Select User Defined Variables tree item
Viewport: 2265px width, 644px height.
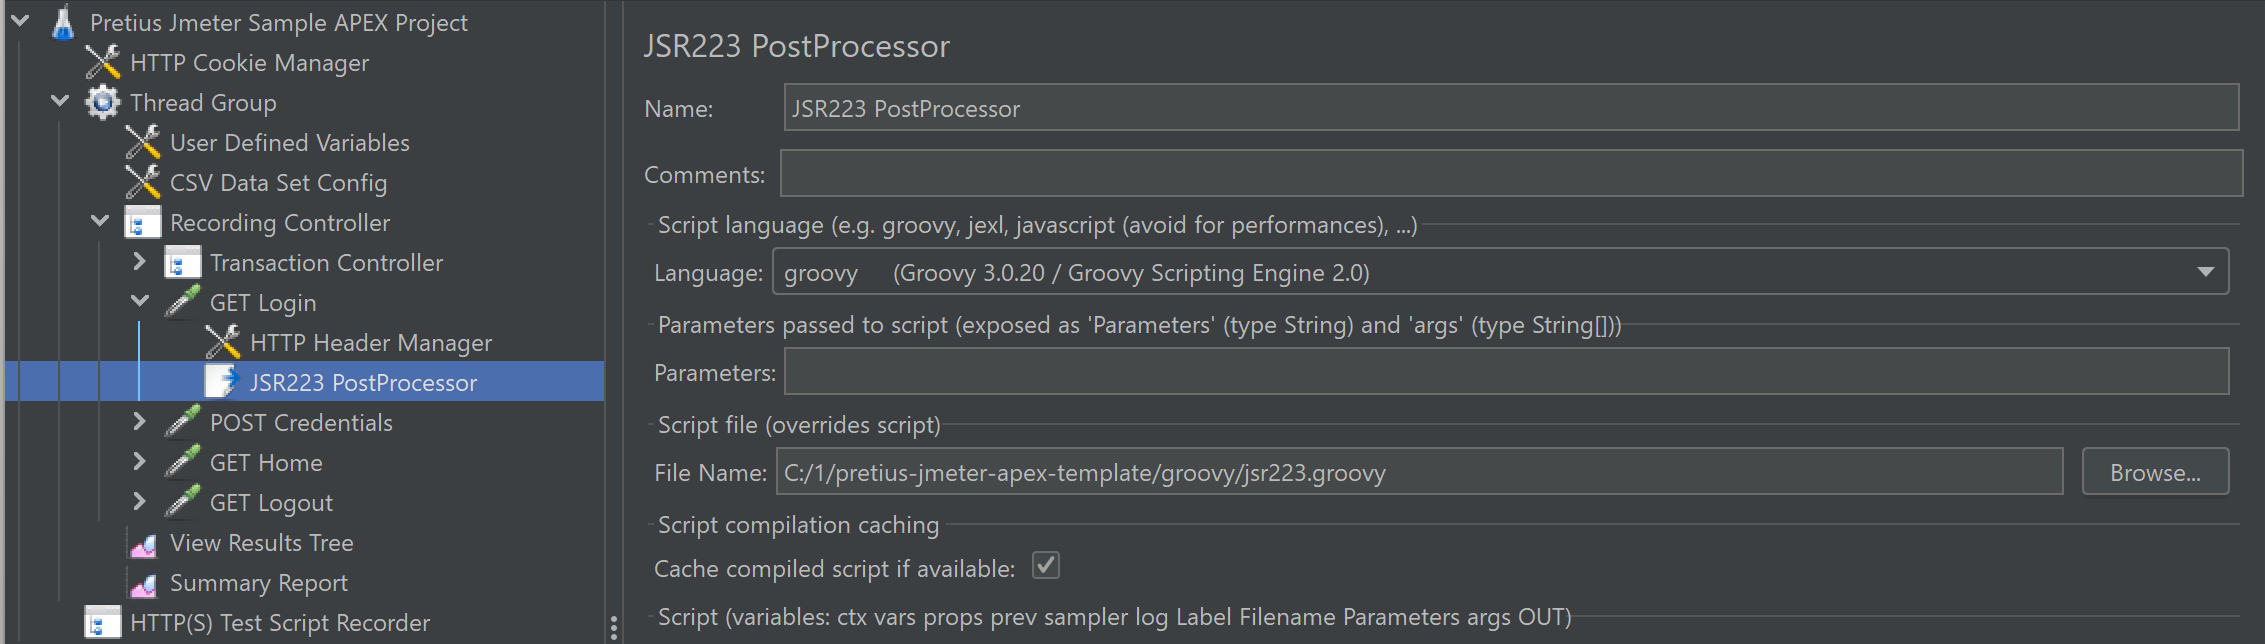click(x=289, y=143)
